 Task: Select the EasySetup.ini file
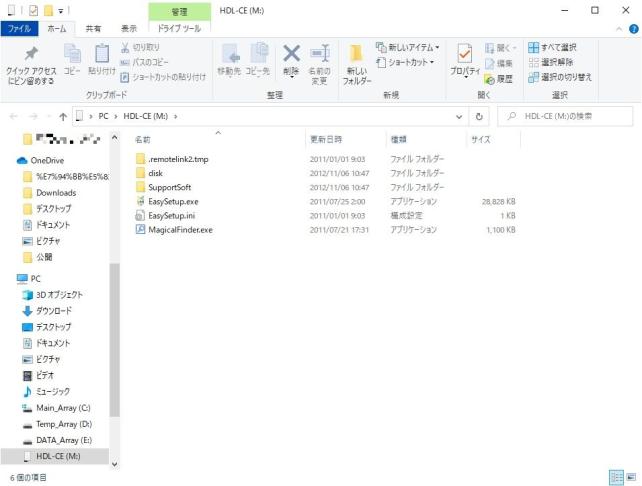[x=172, y=216]
